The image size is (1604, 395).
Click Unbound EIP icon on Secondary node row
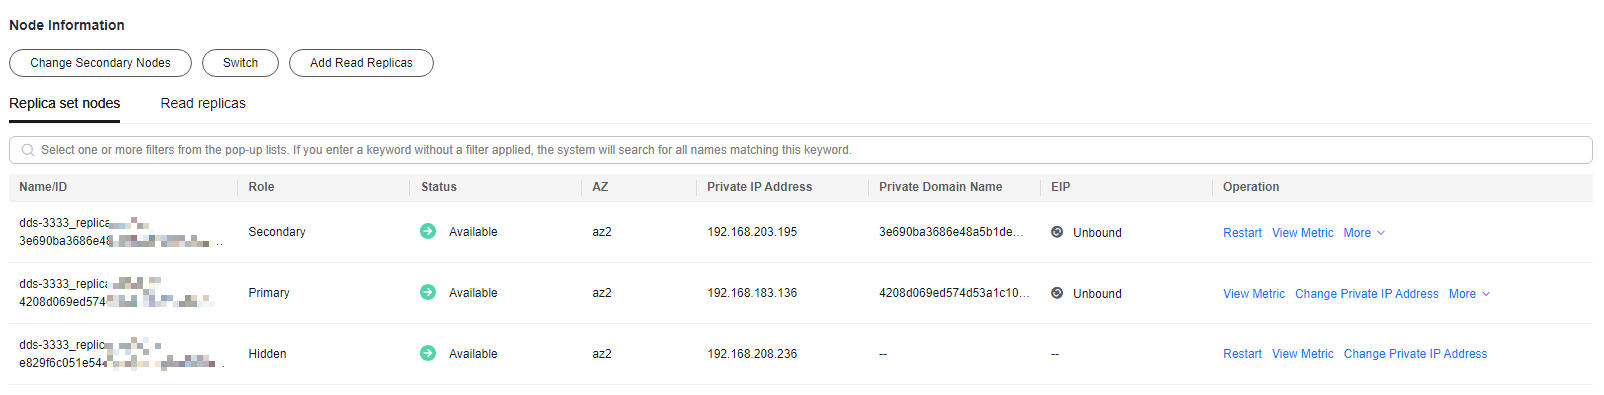(1057, 232)
